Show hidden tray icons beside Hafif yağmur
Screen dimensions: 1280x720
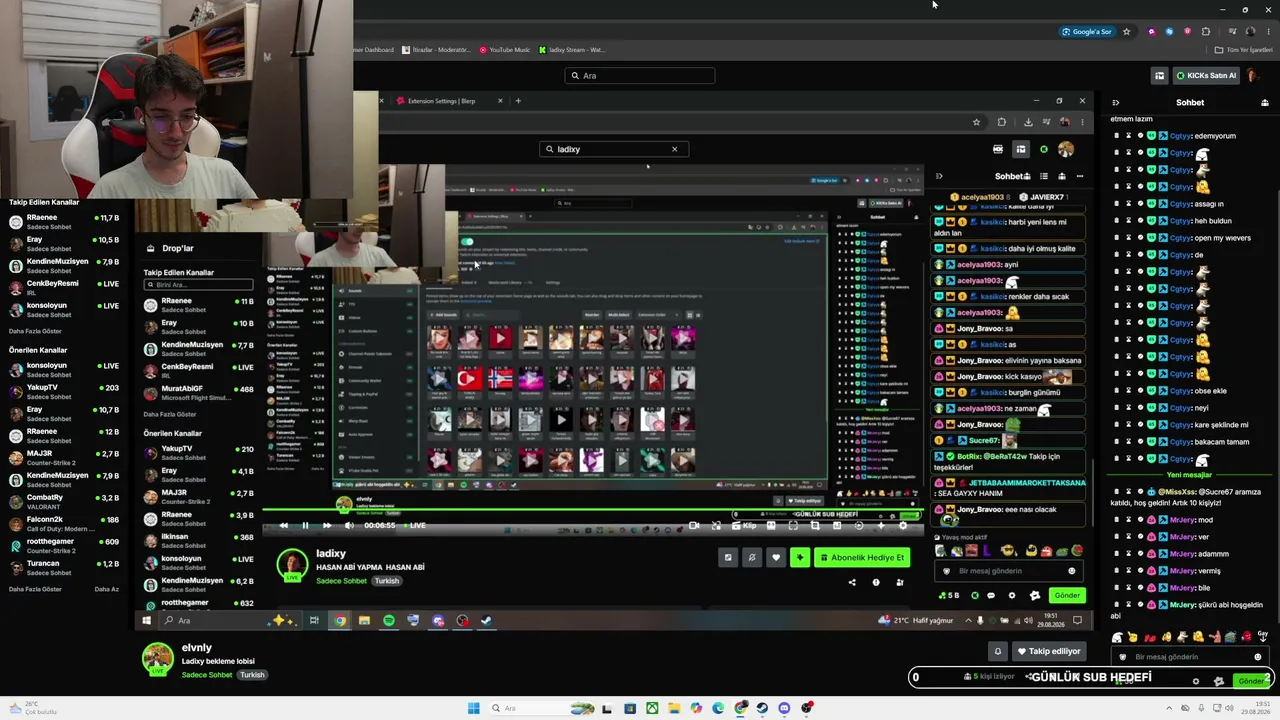pyautogui.click(x=967, y=620)
